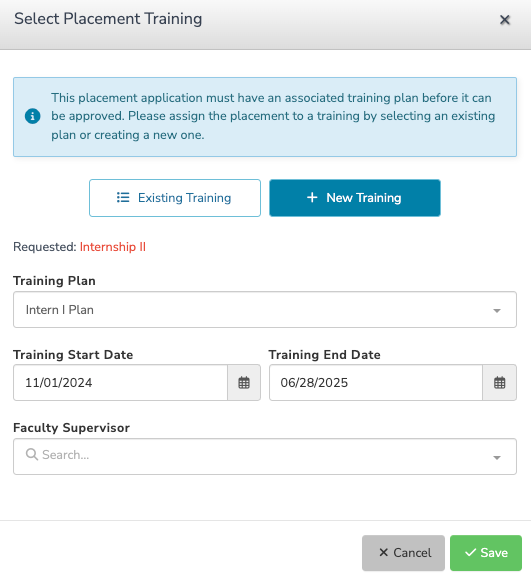531x581 pixels.
Task: Click the blue informational alert message
Action: tap(265, 117)
